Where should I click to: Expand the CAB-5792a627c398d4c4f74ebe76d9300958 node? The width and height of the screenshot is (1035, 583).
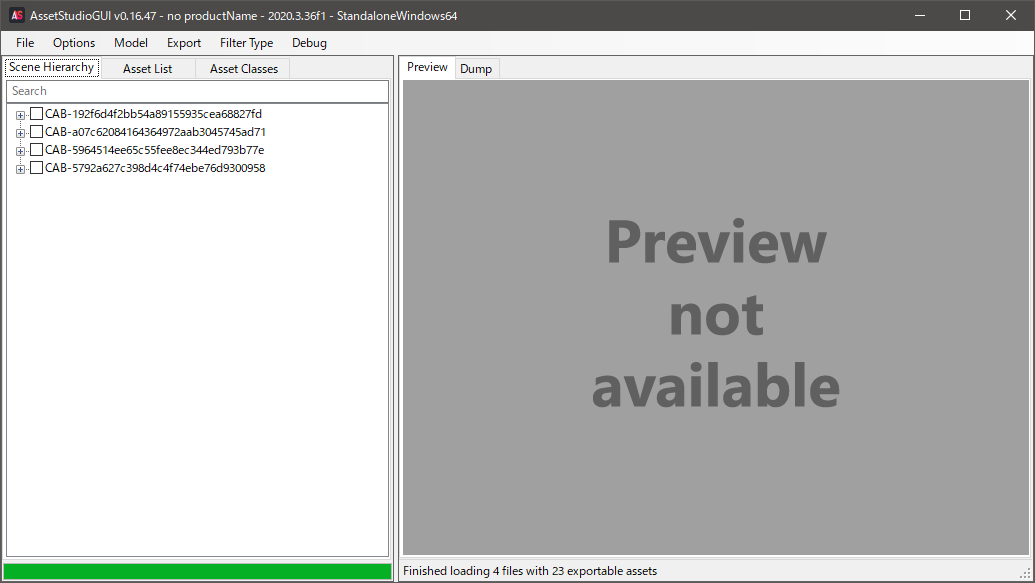[x=20, y=169]
